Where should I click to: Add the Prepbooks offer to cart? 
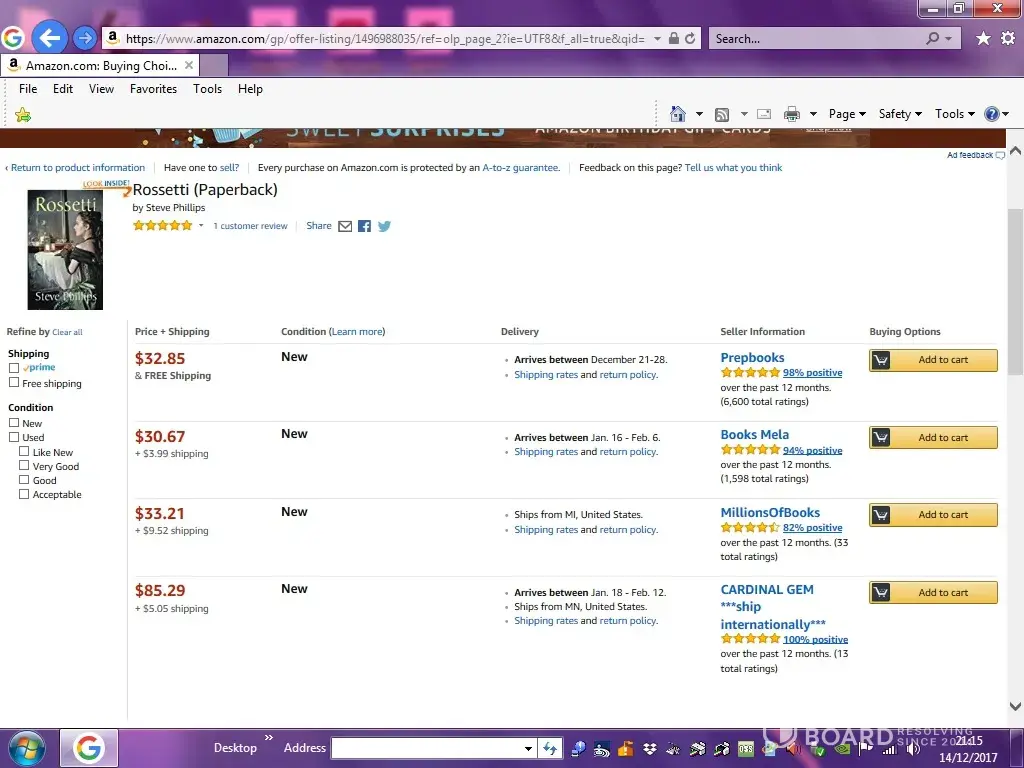pos(933,360)
